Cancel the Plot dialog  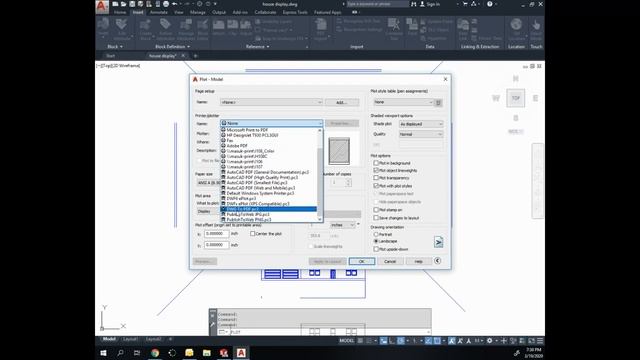point(390,261)
